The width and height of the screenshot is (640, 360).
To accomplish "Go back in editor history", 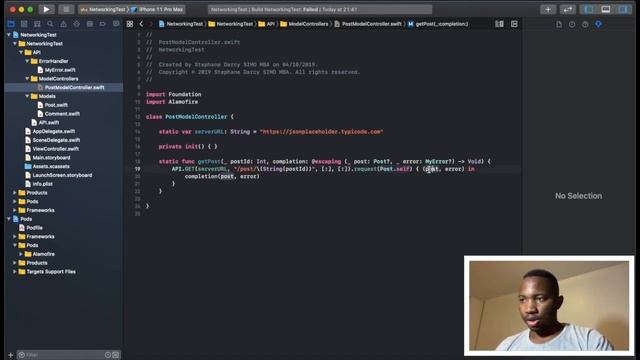I will point(141,24).
